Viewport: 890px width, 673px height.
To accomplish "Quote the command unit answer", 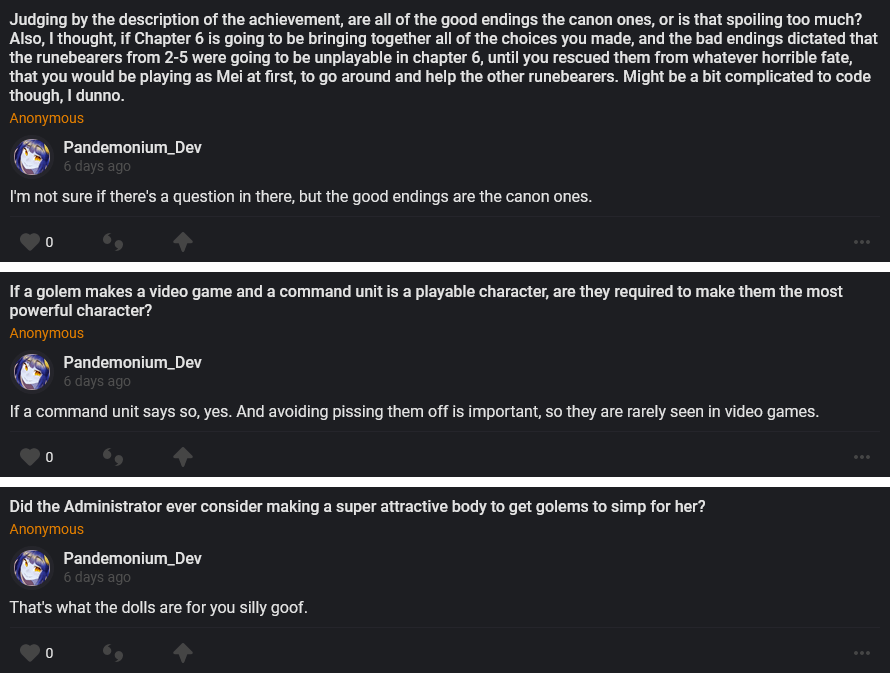I will [x=113, y=457].
